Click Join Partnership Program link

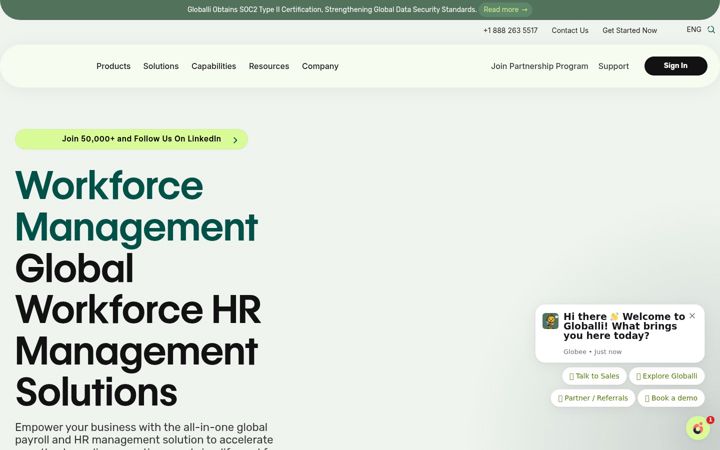pyautogui.click(x=539, y=66)
